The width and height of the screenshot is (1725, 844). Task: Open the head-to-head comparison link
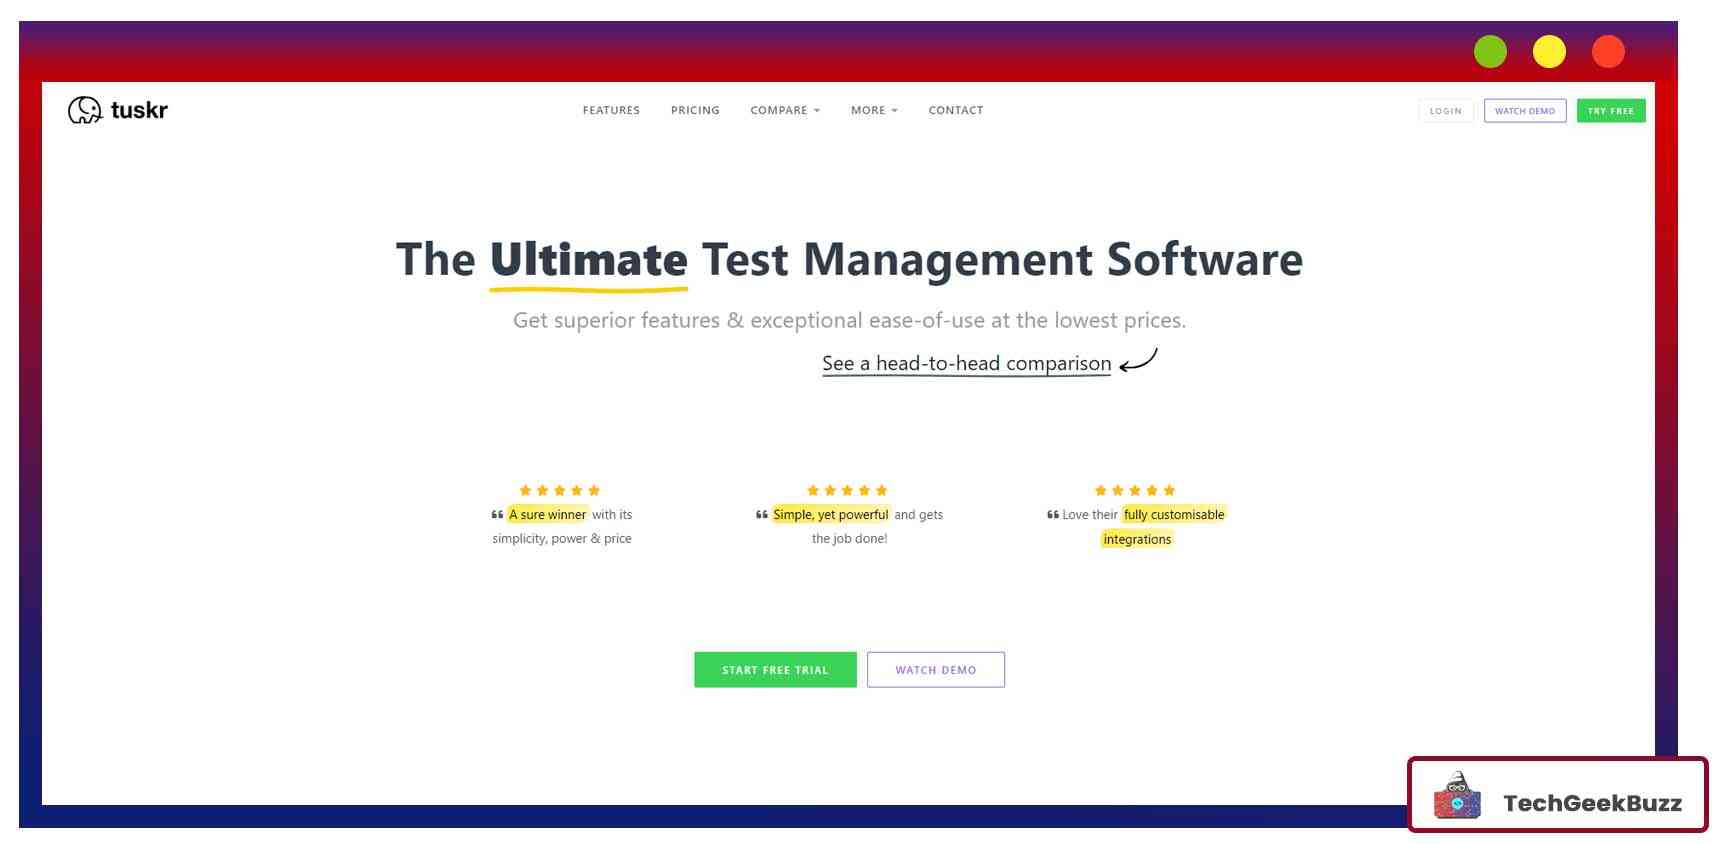[966, 364]
